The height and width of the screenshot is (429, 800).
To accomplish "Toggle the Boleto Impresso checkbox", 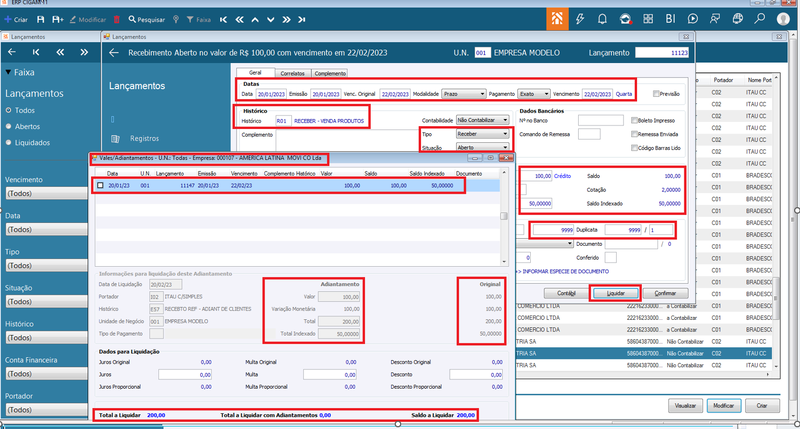I will (634, 120).
